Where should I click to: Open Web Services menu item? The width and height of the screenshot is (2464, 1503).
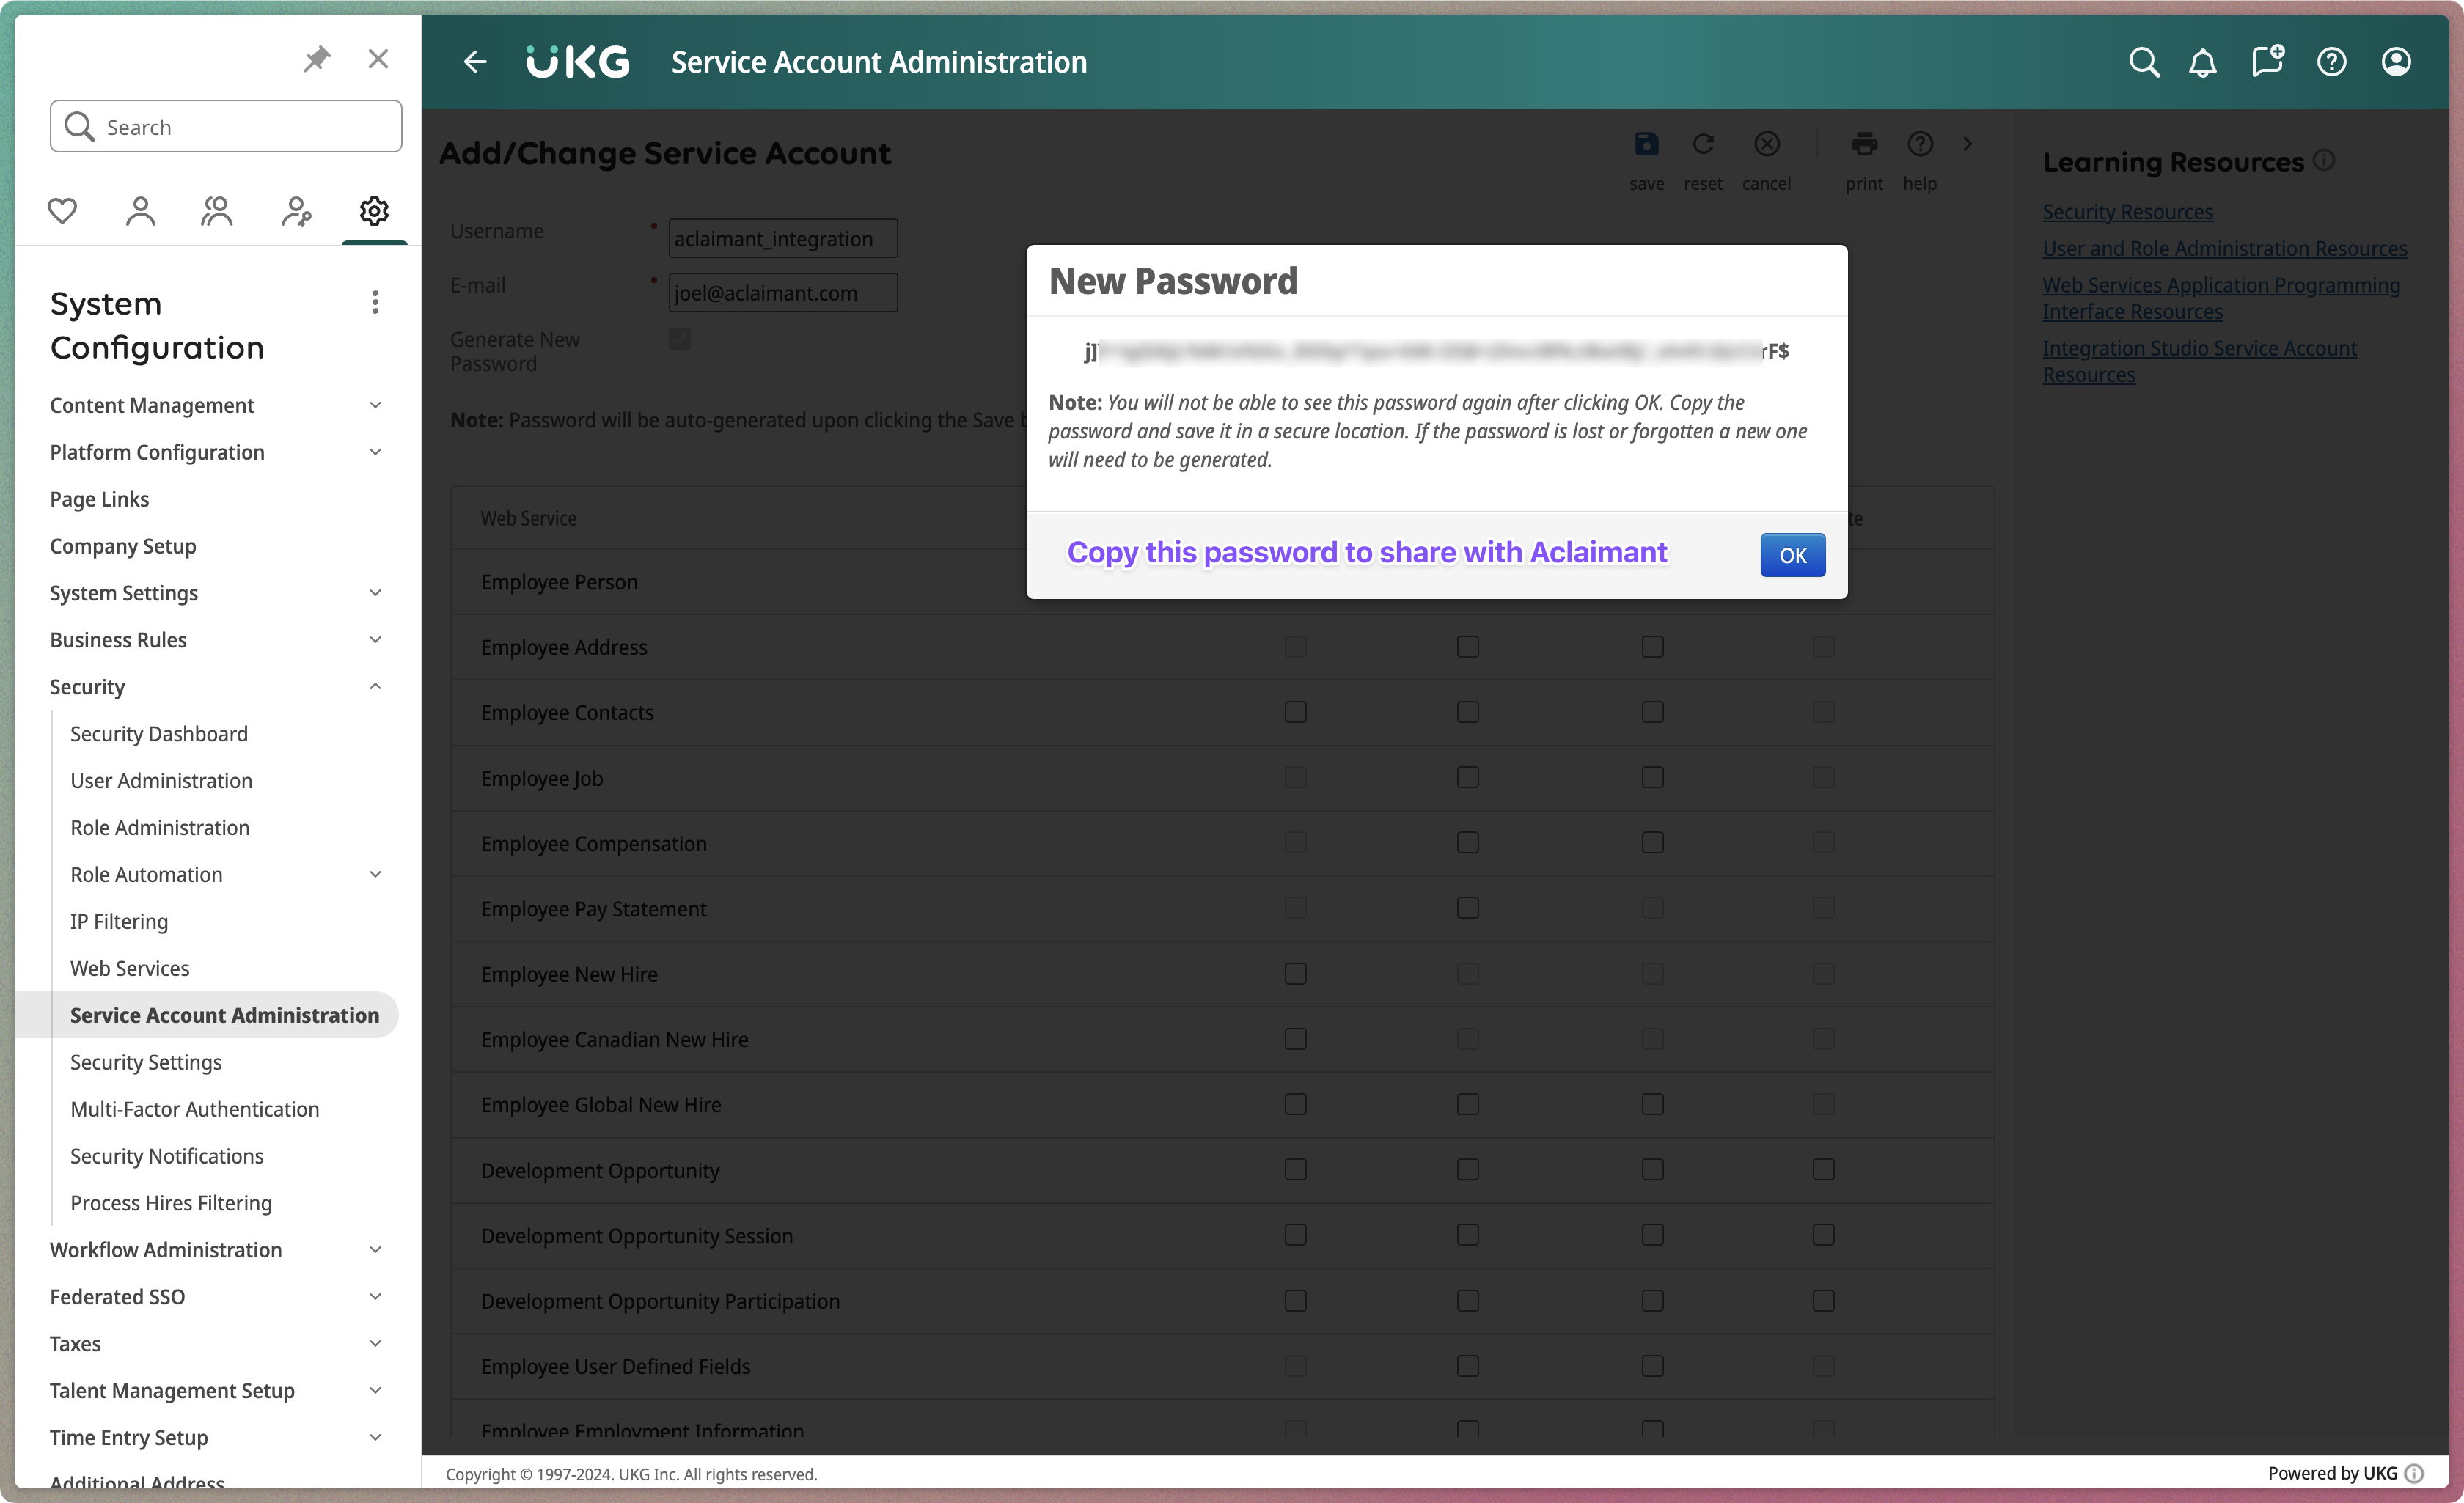130,969
